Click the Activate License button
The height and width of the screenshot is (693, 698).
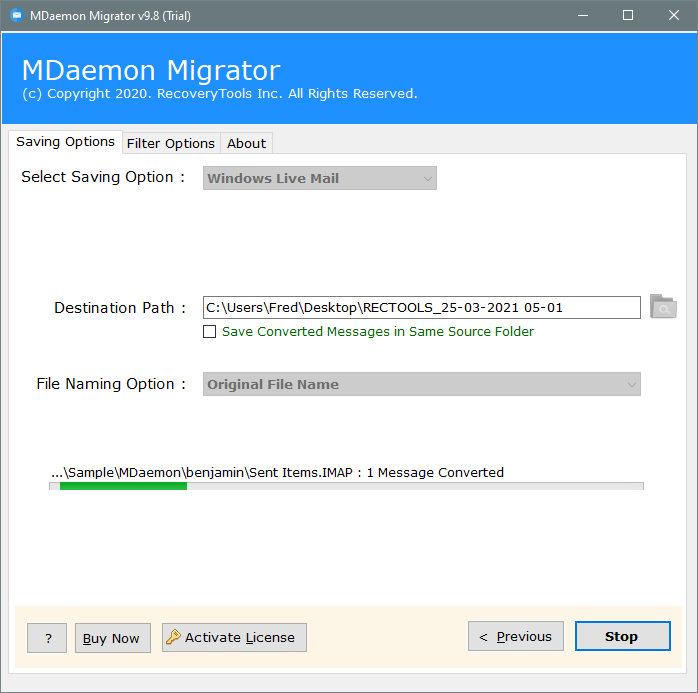coord(234,637)
